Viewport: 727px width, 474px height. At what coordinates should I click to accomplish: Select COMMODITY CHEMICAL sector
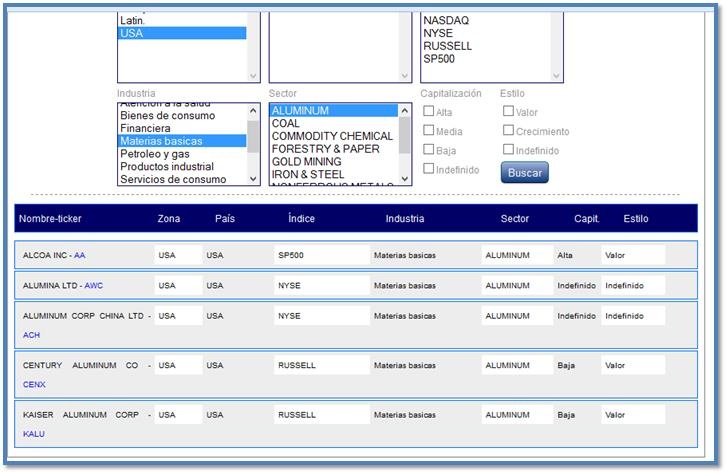coord(333,136)
